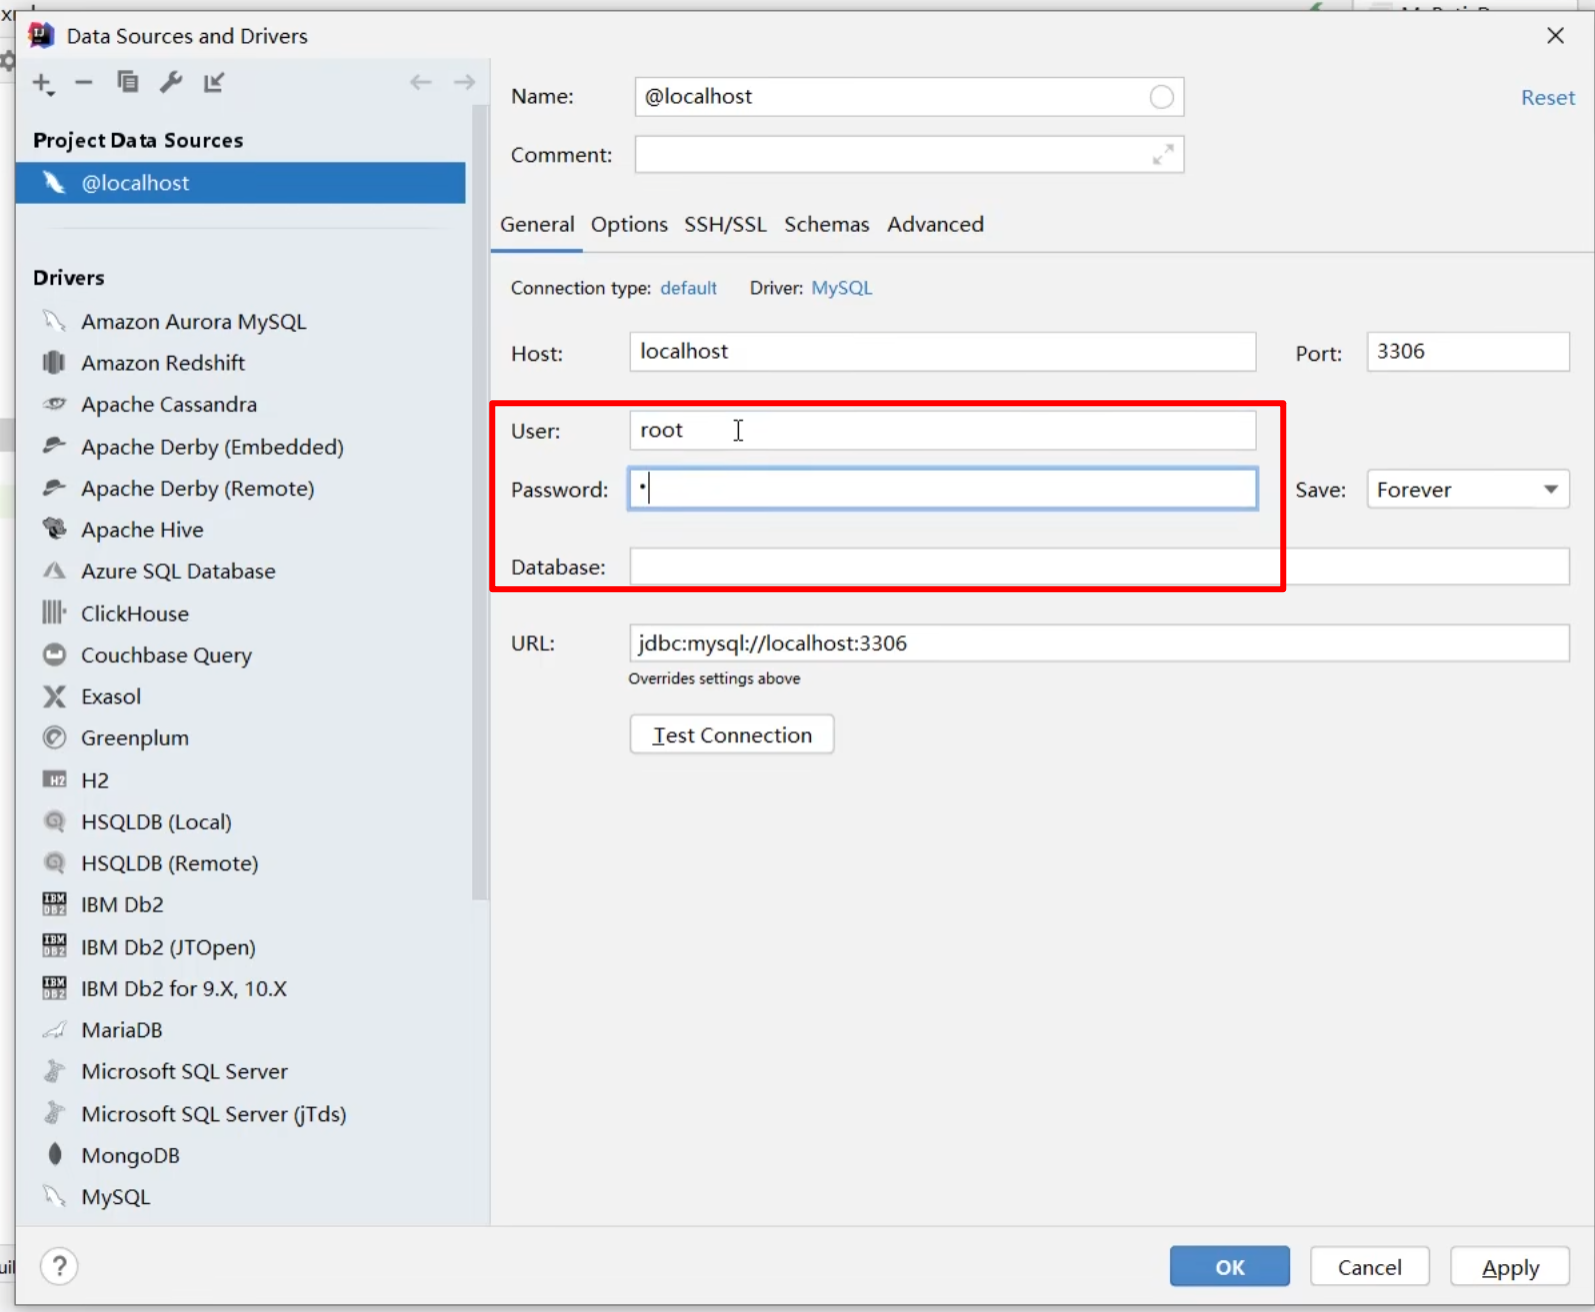Select IBM Db2 driver entry
This screenshot has height=1312, width=1595.
pos(122,905)
